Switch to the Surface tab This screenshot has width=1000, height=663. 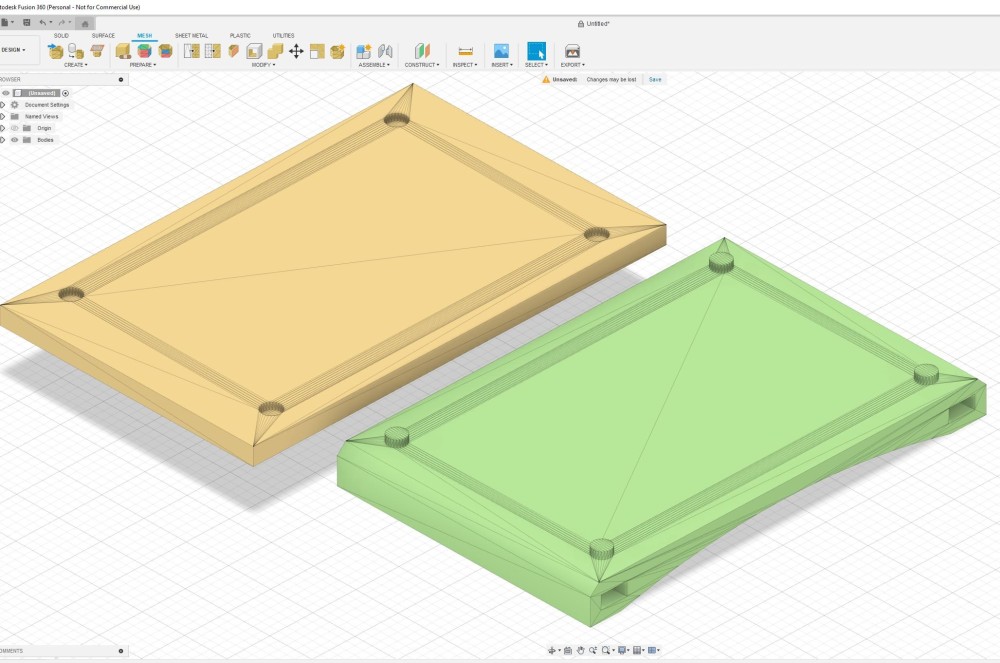click(103, 35)
